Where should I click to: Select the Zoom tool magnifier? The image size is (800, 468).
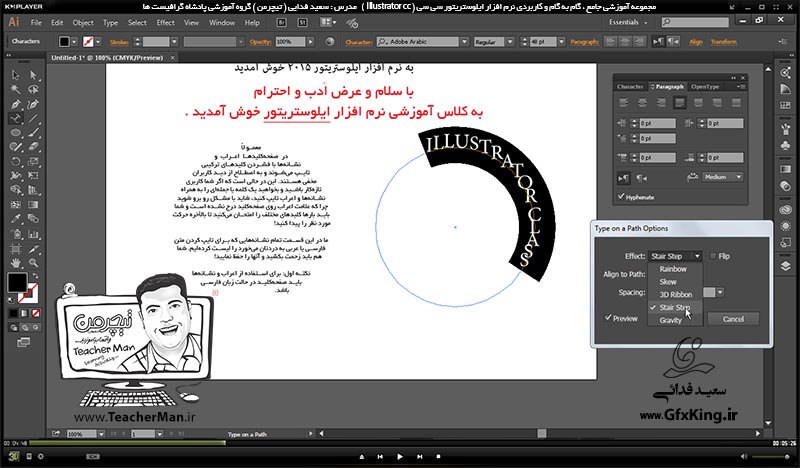pos(33,263)
